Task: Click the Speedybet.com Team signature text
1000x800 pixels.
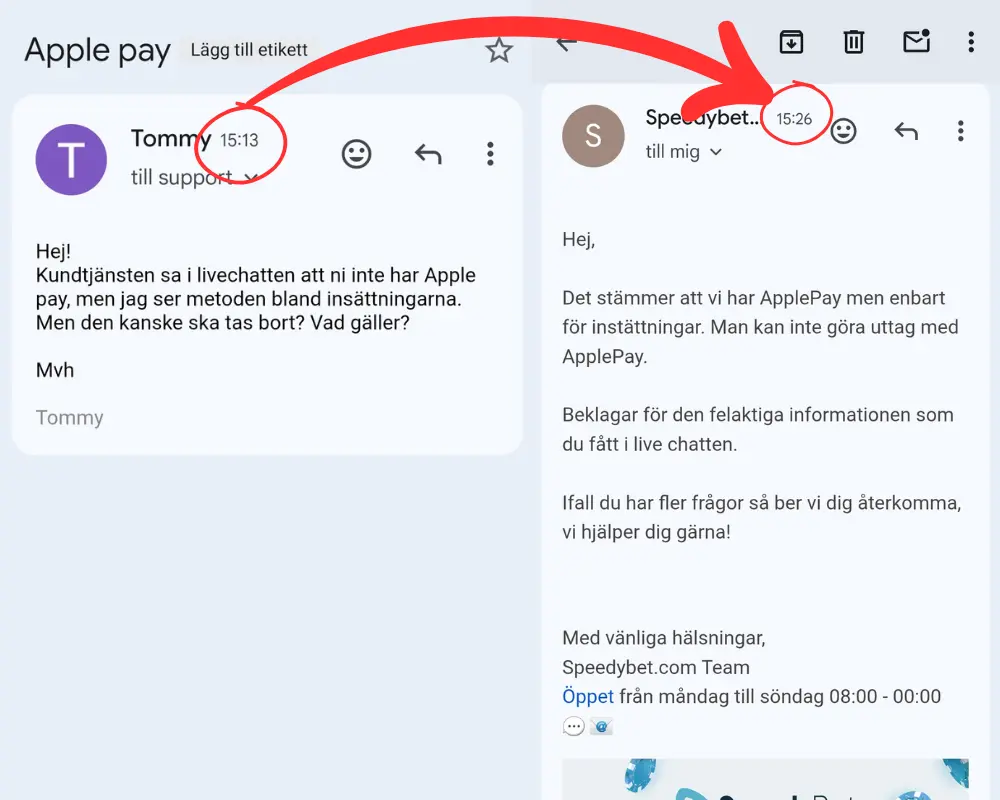Action: tap(656, 667)
